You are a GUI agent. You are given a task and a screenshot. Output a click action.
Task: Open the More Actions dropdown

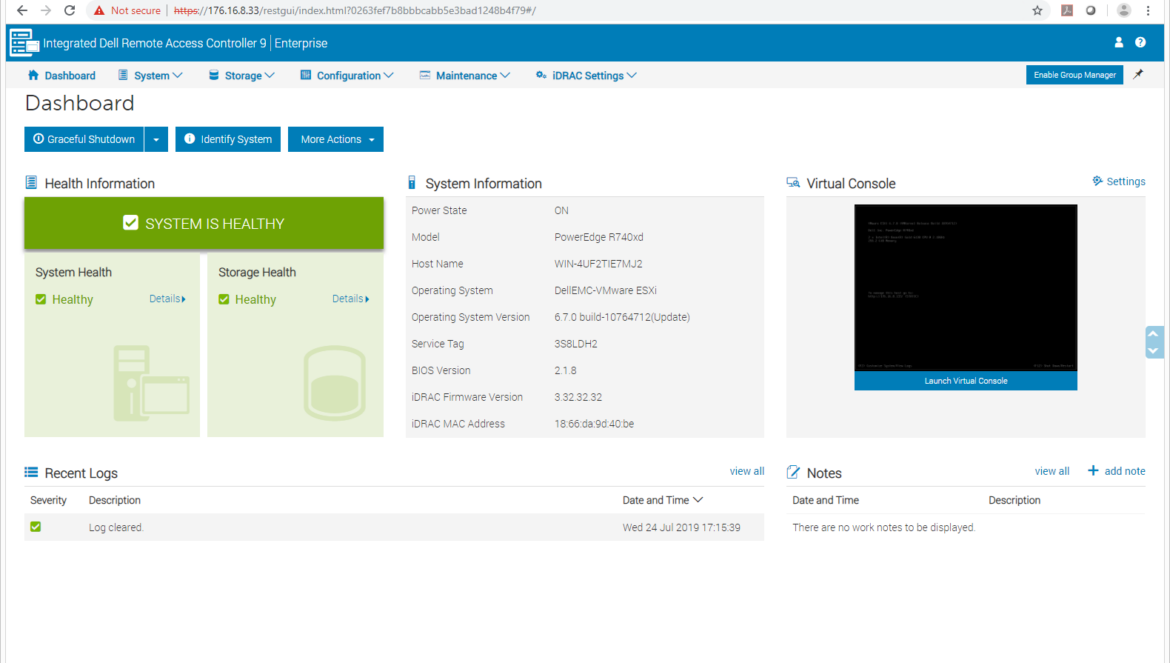(x=336, y=139)
